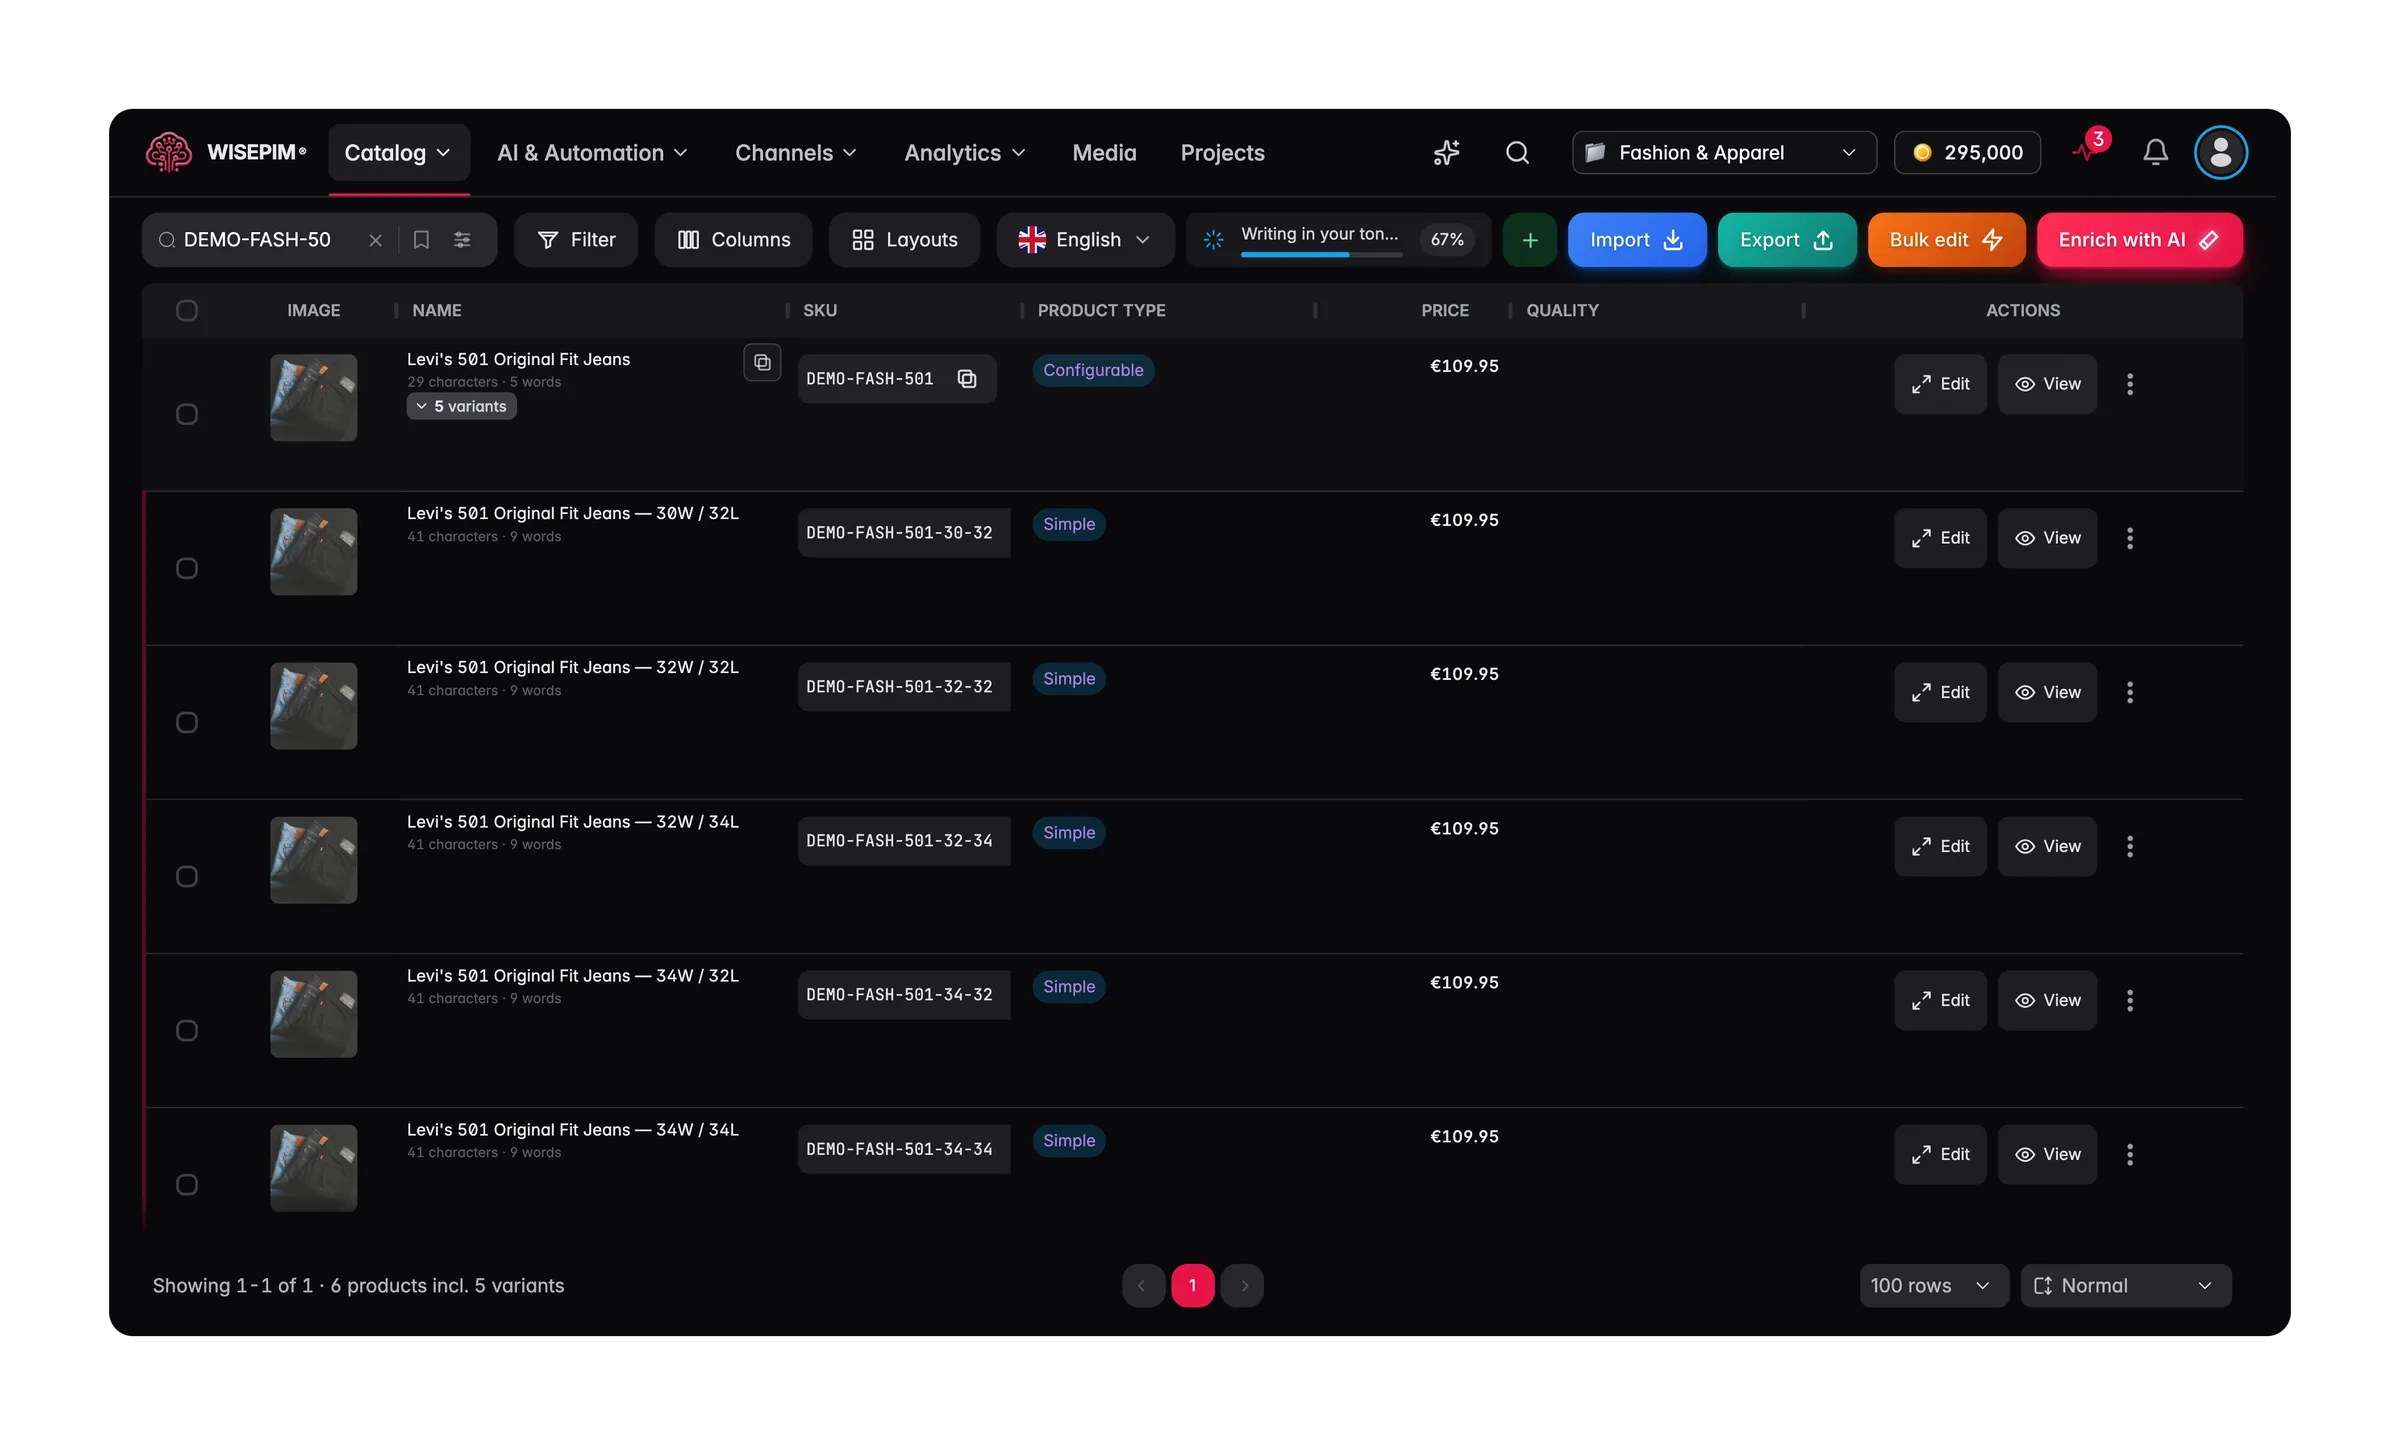Expand the Catalog menu
The height and width of the screenshot is (1445, 2400).
pos(398,153)
